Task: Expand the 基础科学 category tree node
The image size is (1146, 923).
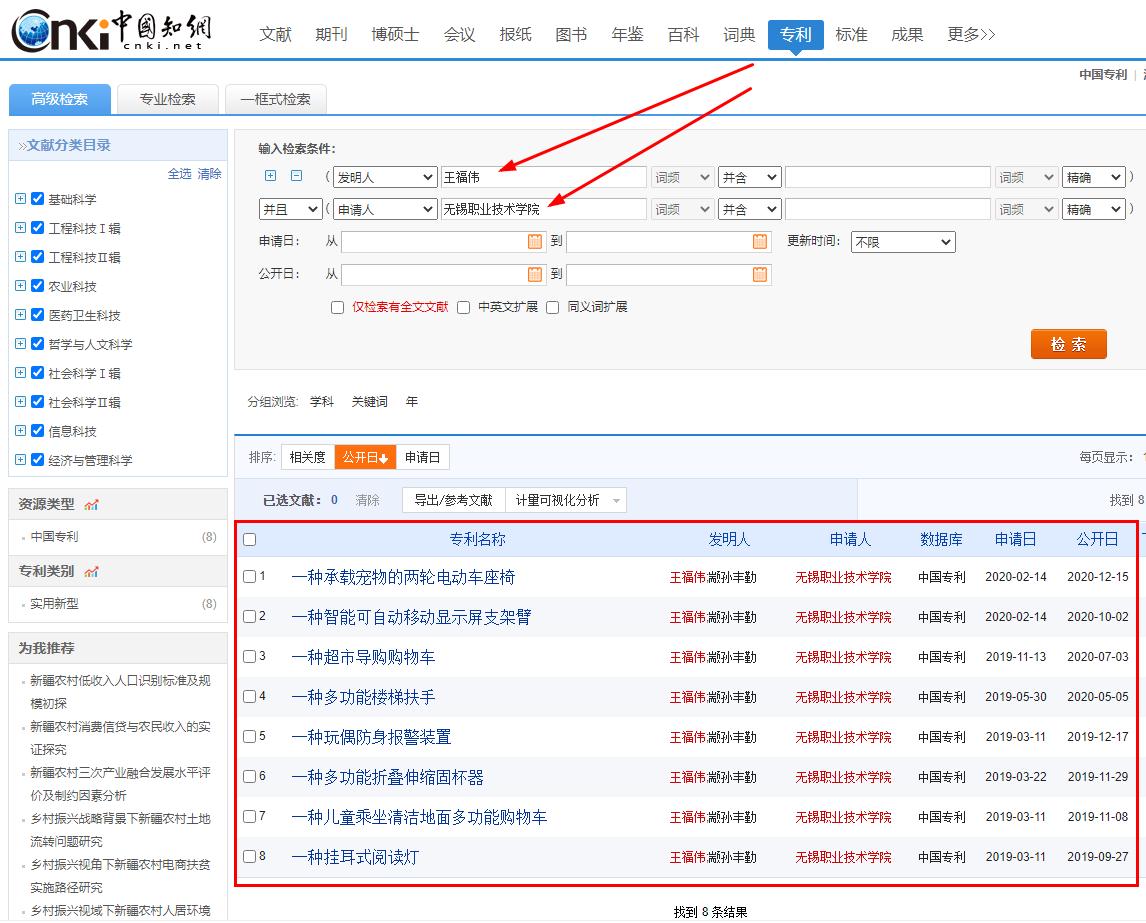Action: coord(21,199)
